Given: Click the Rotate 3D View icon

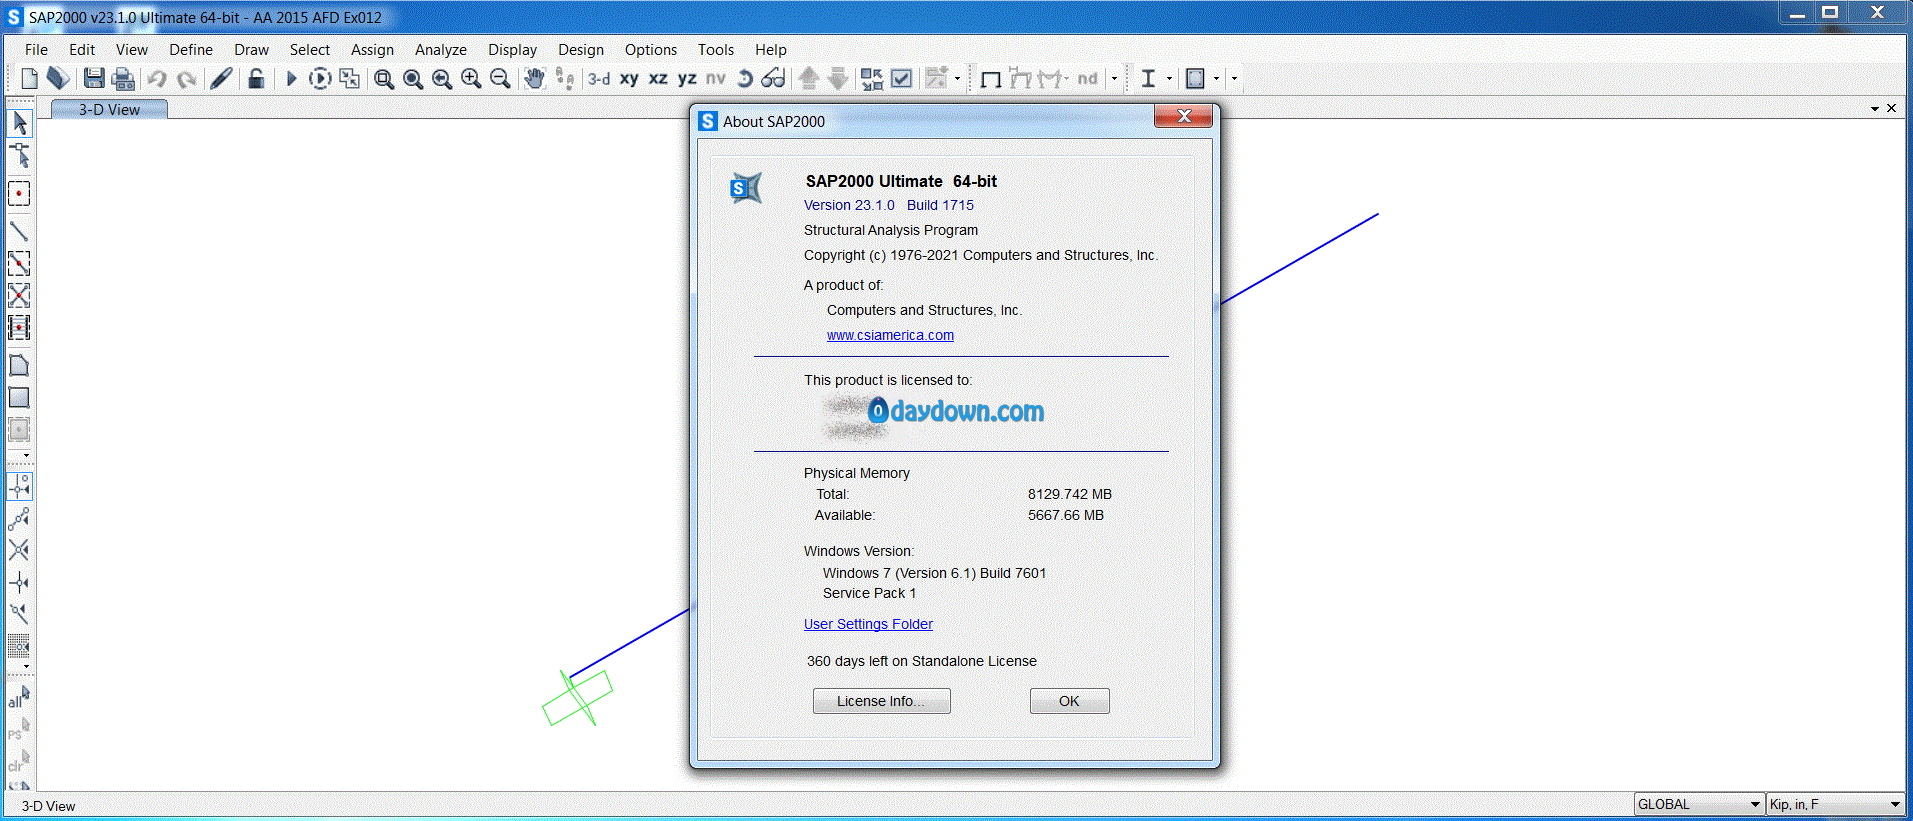Looking at the screenshot, I should click(x=744, y=78).
